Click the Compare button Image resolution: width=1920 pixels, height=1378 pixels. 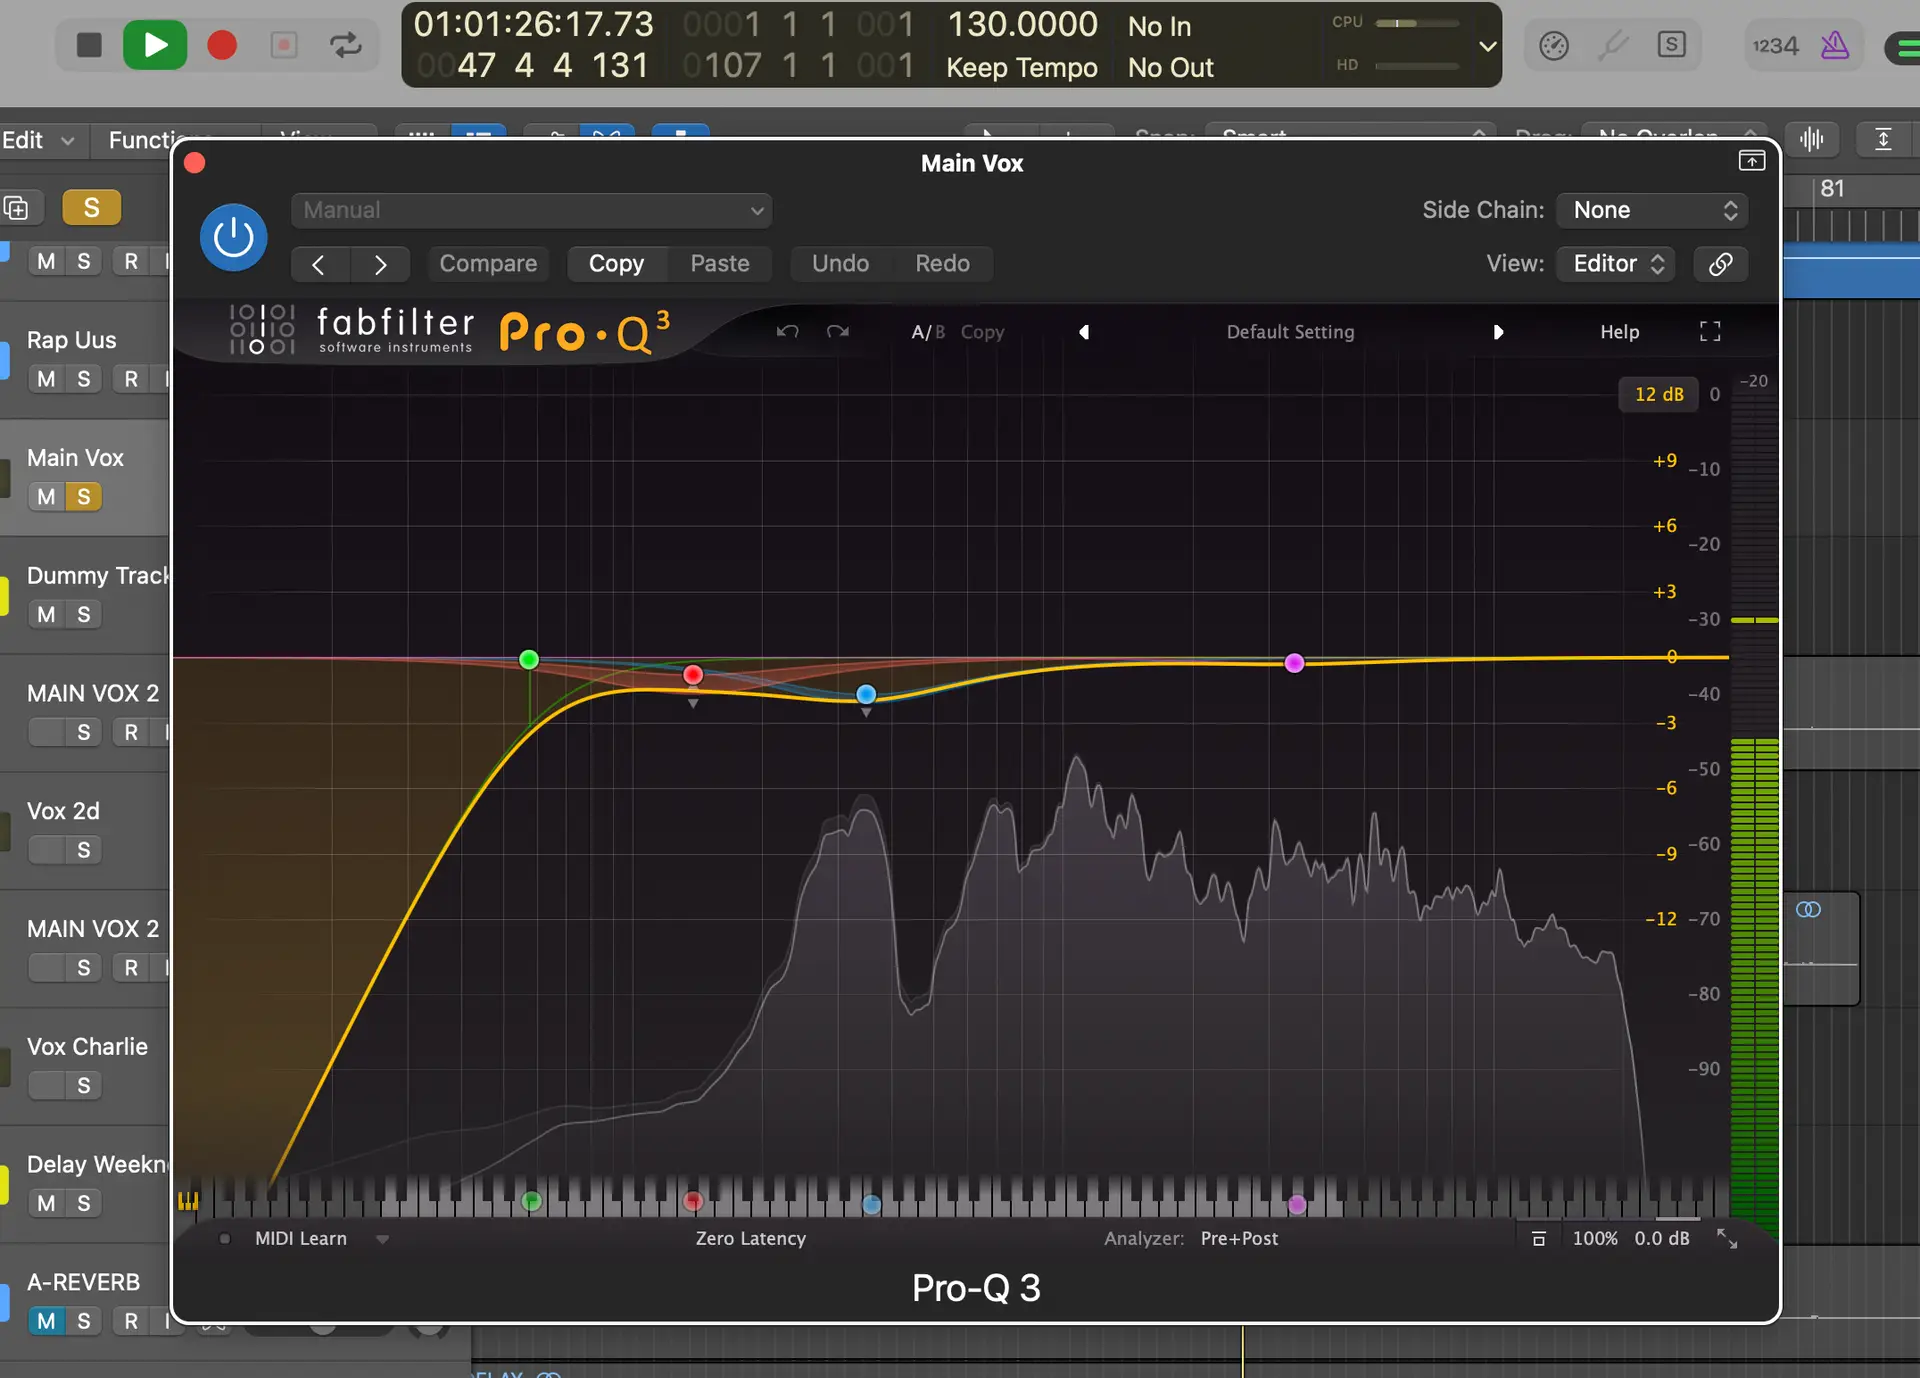coord(488,263)
